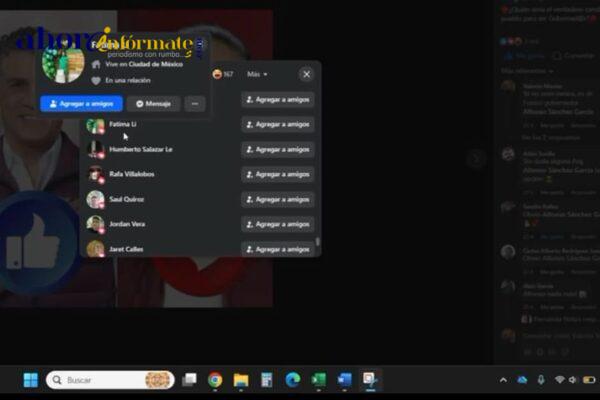Screen dimensions: 600x400
Task: Open Word from the taskbar
Action: pyautogui.click(x=345, y=380)
